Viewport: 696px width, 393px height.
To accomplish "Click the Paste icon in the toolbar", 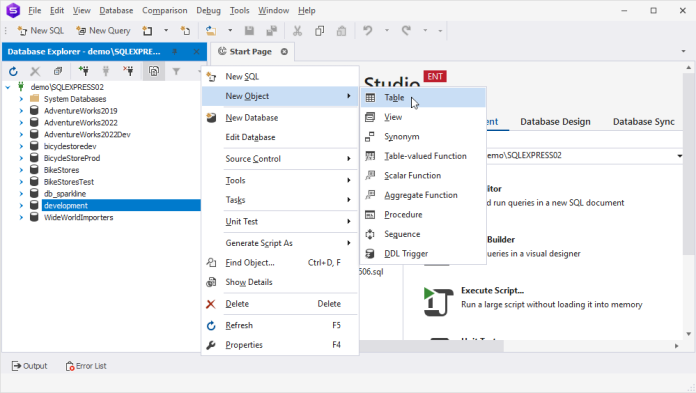I will (341, 31).
